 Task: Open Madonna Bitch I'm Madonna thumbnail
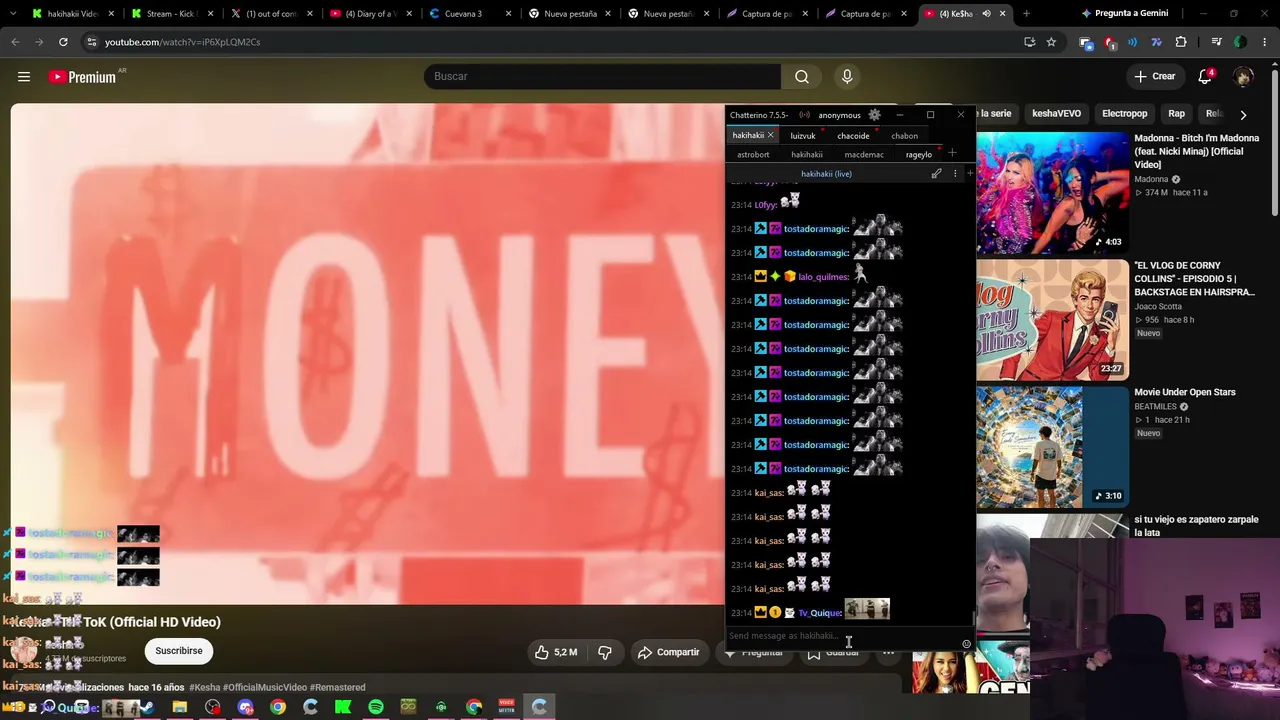(1053, 192)
